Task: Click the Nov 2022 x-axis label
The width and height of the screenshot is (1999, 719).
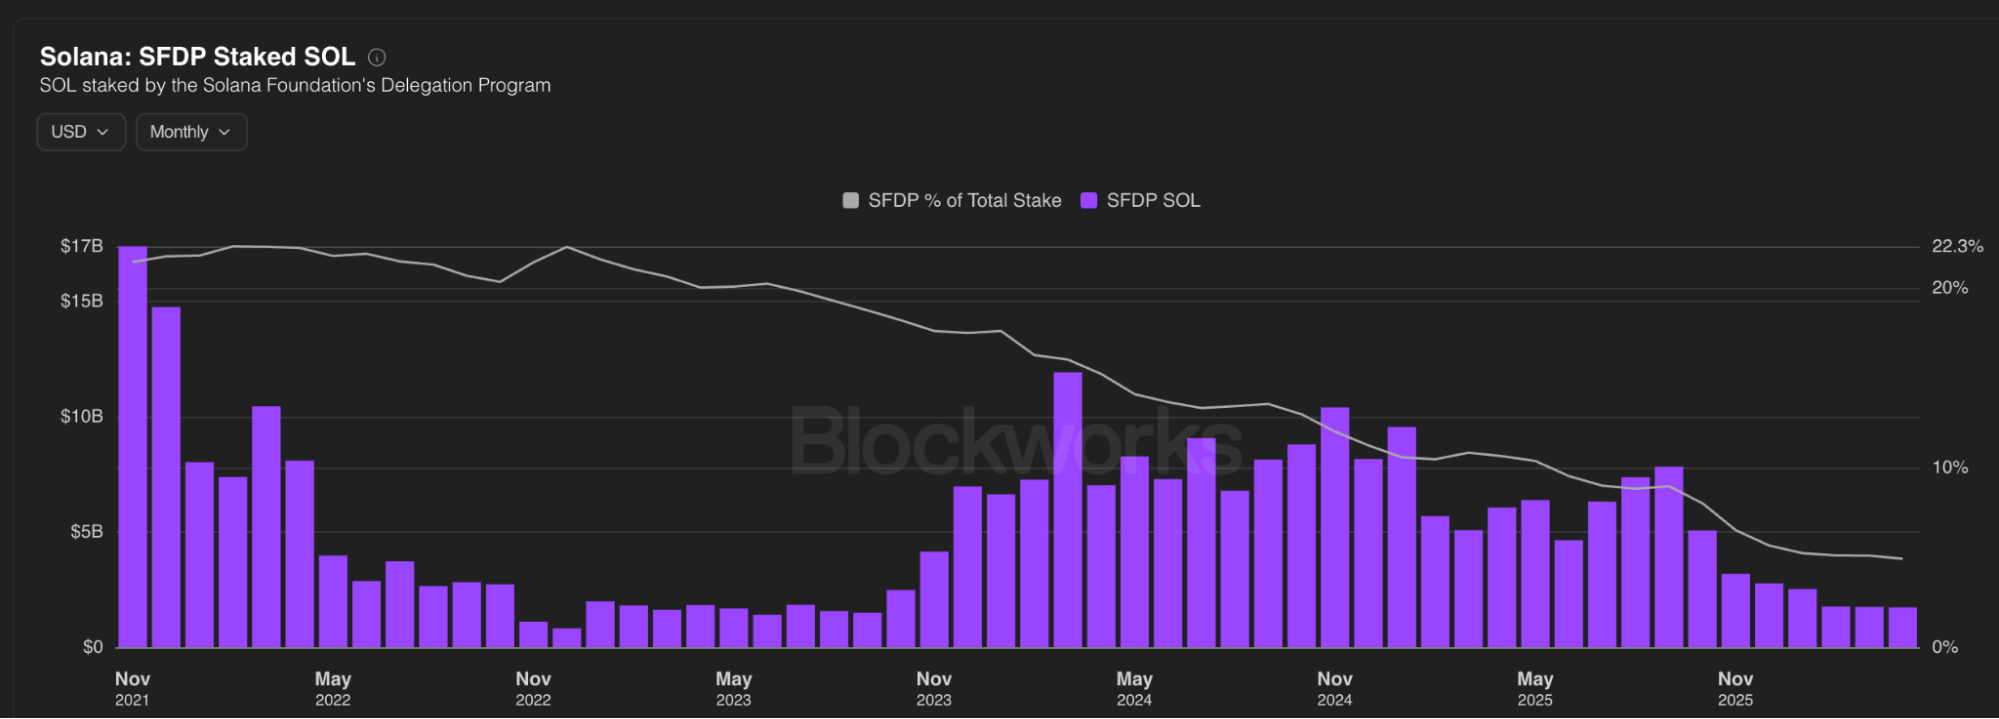Action: coord(533,689)
